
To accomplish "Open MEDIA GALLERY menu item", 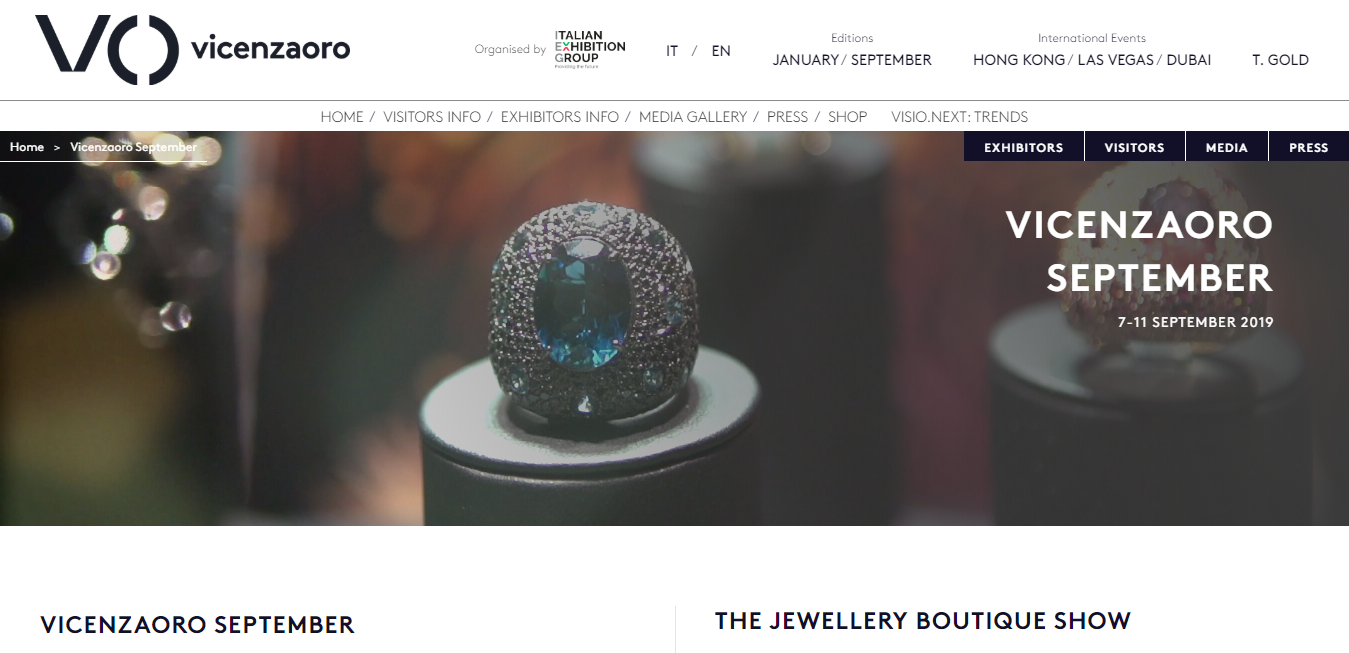I will [x=693, y=117].
